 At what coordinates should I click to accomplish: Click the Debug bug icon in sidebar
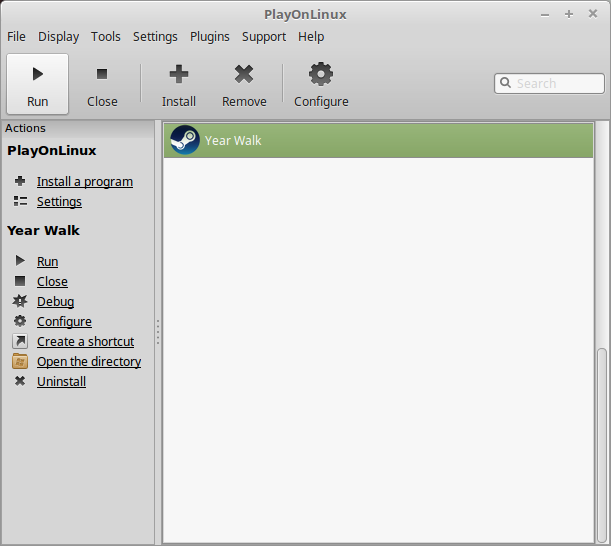(20, 301)
